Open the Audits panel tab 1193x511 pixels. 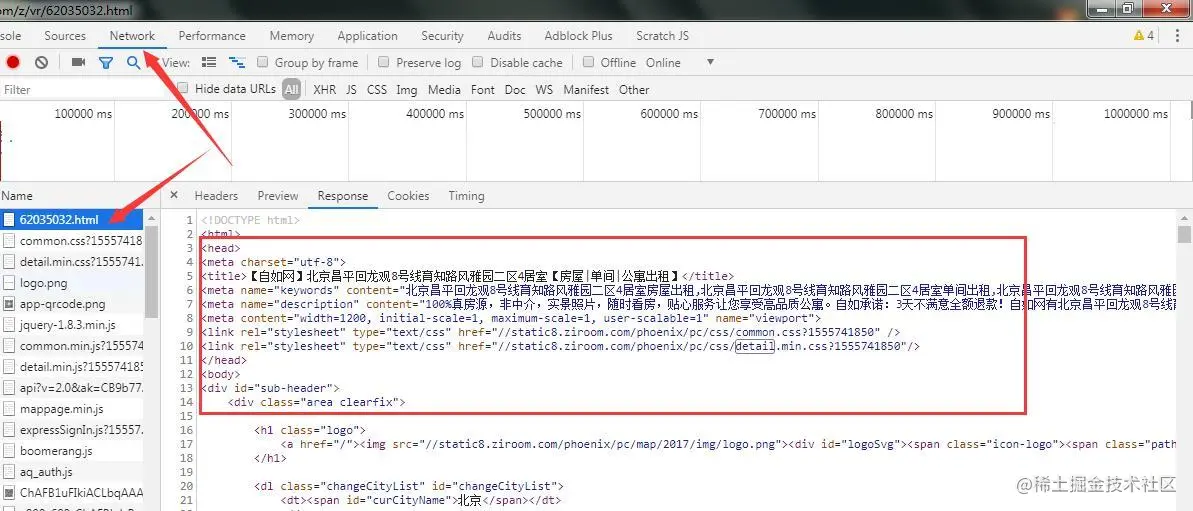tap(504, 36)
